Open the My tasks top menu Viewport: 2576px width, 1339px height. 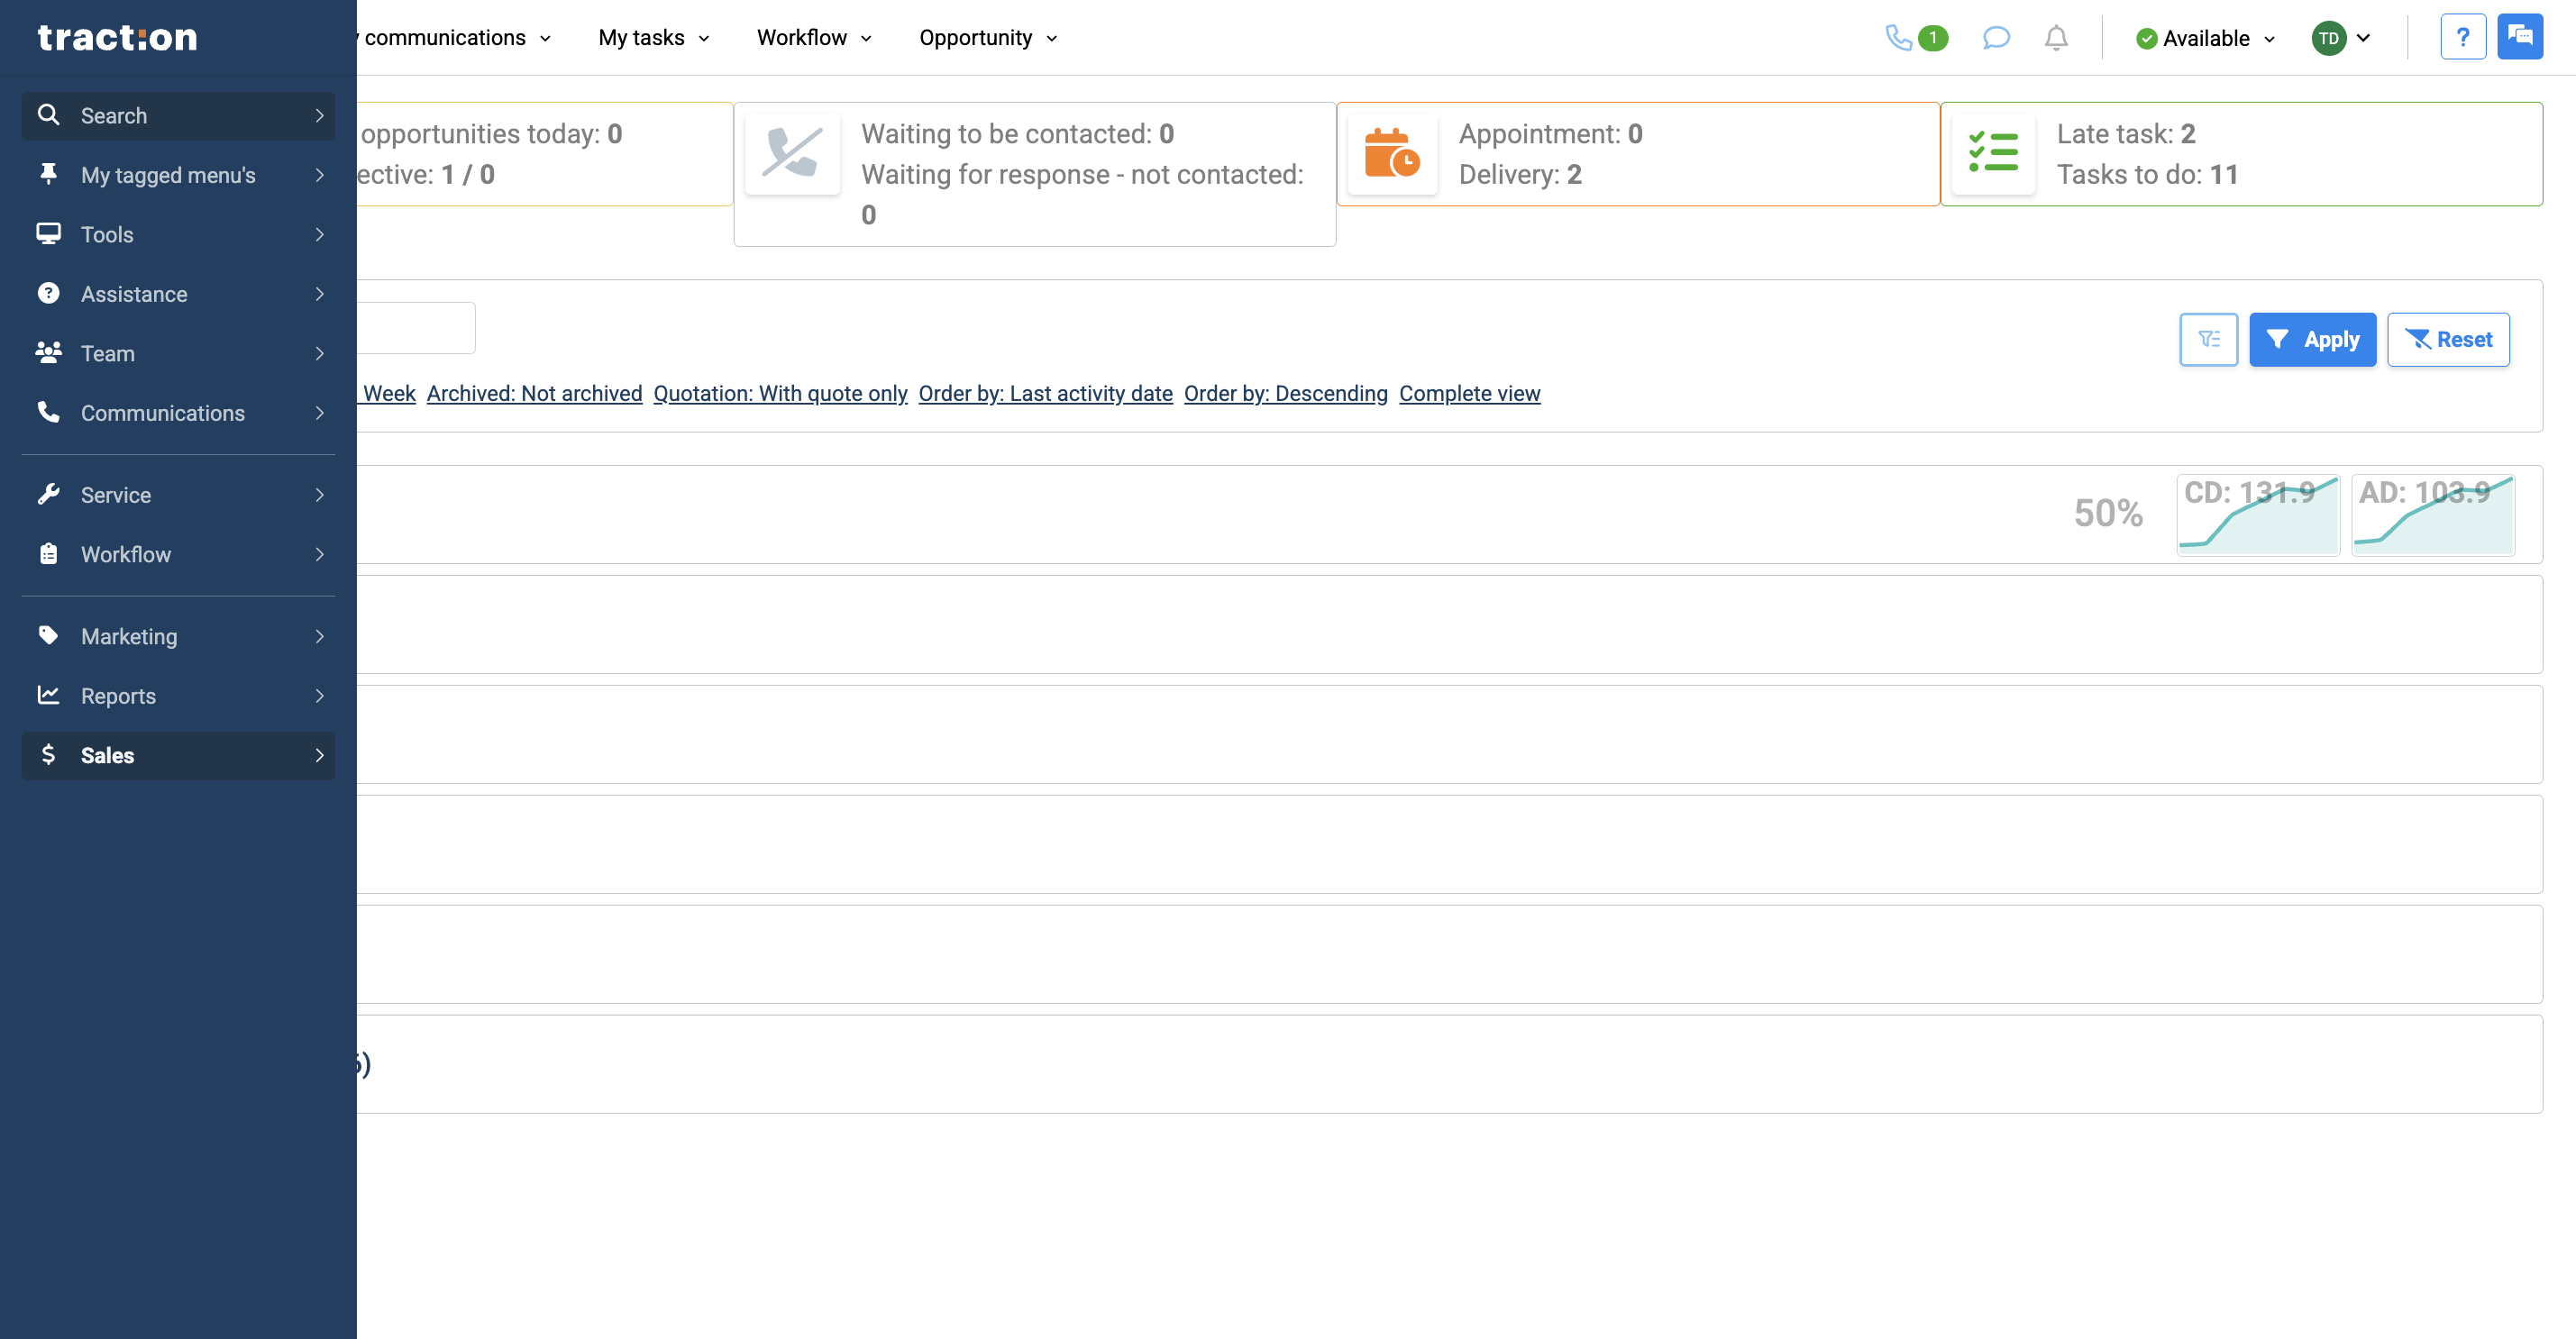click(654, 38)
